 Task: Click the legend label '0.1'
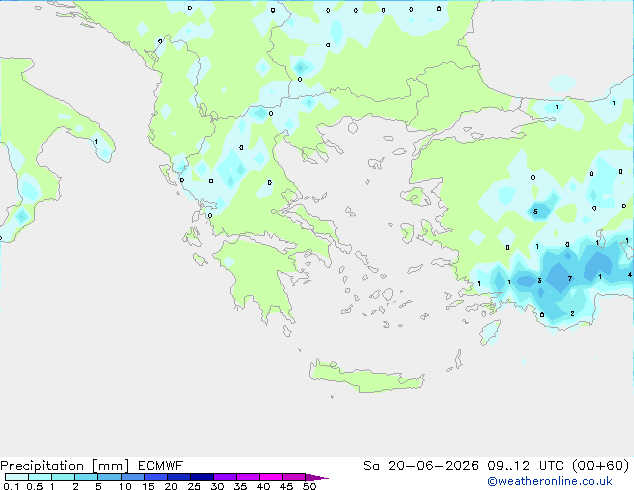tap(11, 486)
